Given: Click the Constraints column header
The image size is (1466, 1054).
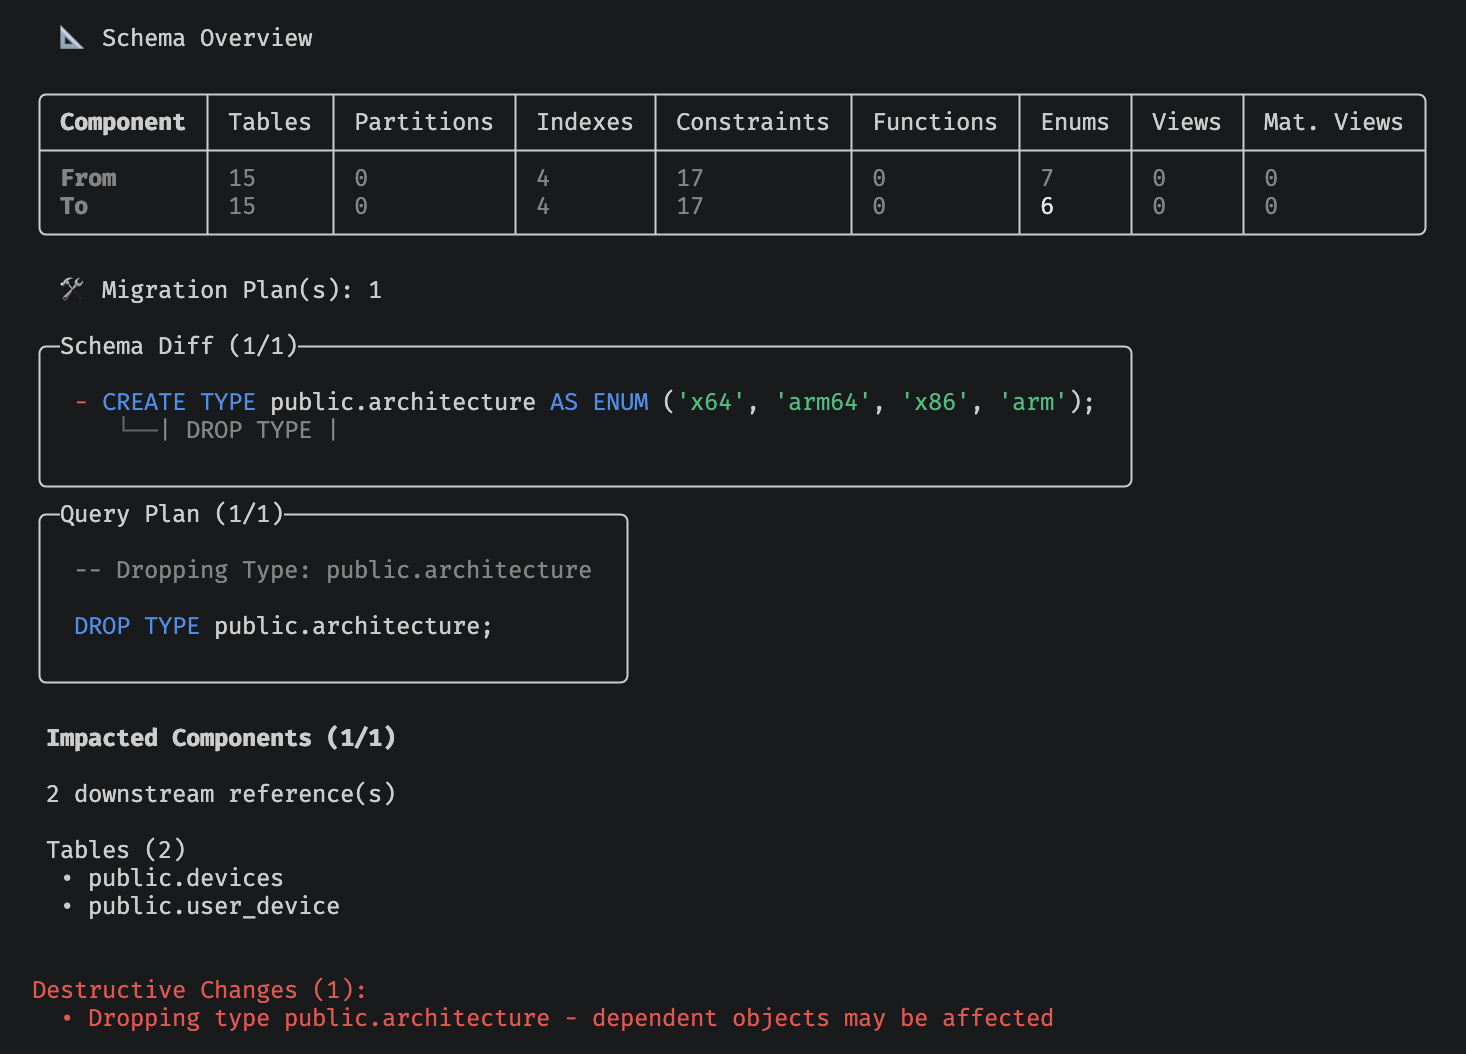Looking at the screenshot, I should [x=753, y=122].
